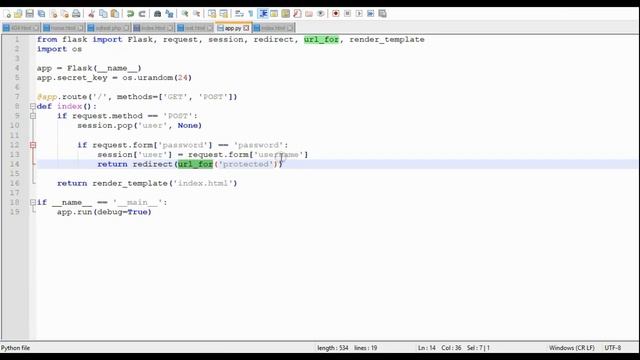Redo the edit using the Redo icon
This screenshot has height=360, width=640.
[x=142, y=14]
